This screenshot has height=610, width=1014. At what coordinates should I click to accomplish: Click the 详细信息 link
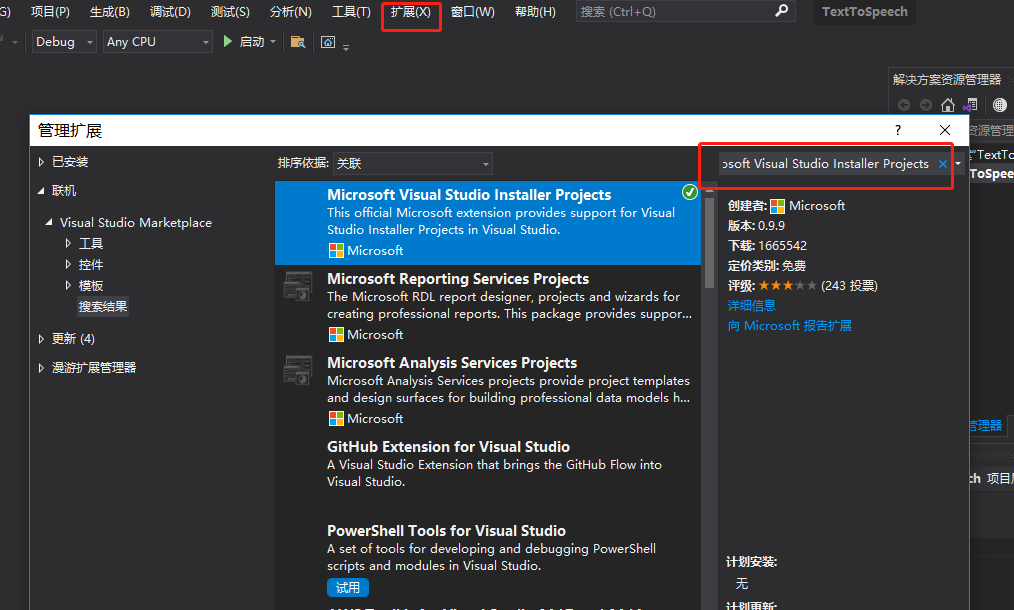751,305
